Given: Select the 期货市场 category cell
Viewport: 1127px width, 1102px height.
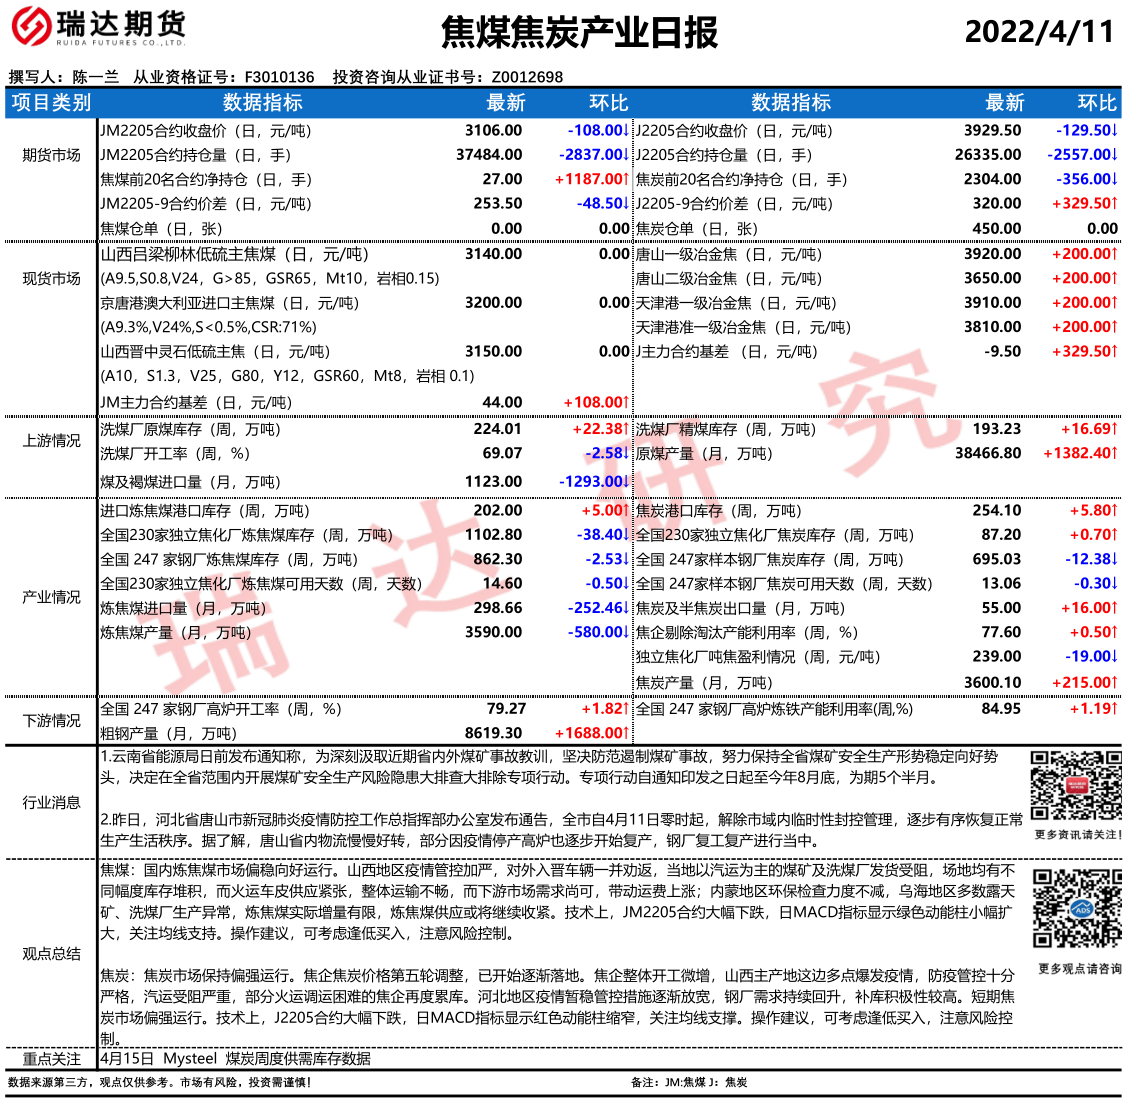Looking at the screenshot, I should click(x=51, y=155).
